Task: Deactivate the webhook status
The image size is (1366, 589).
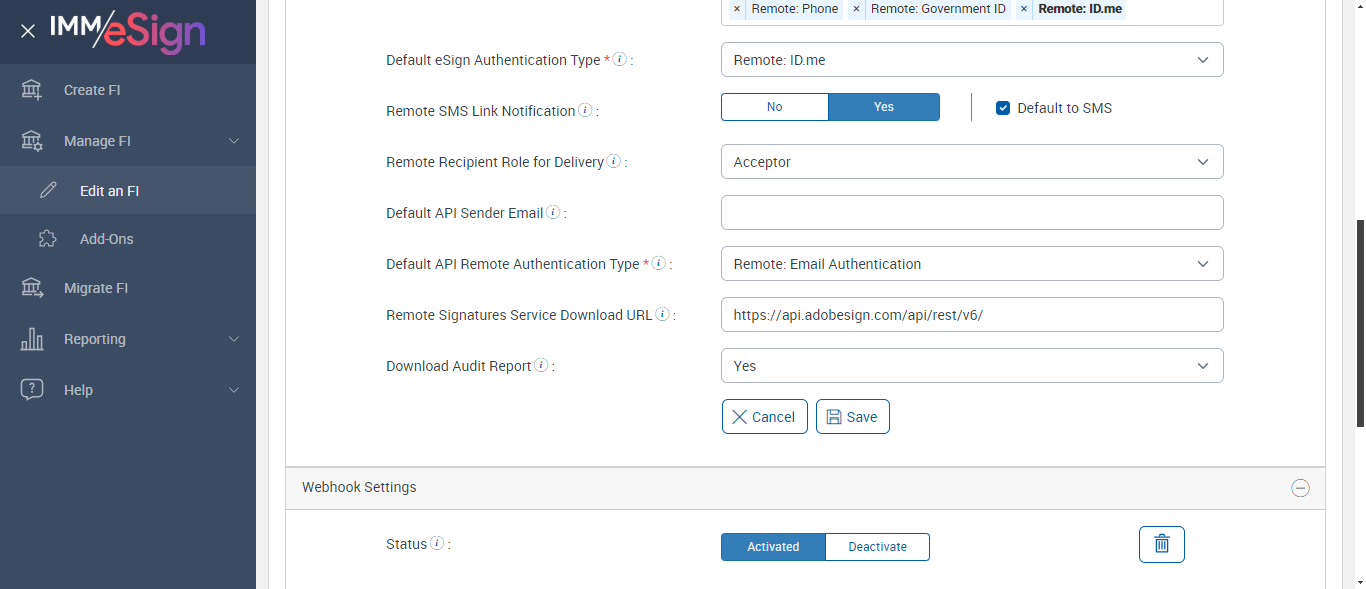Action: pyautogui.click(x=877, y=547)
